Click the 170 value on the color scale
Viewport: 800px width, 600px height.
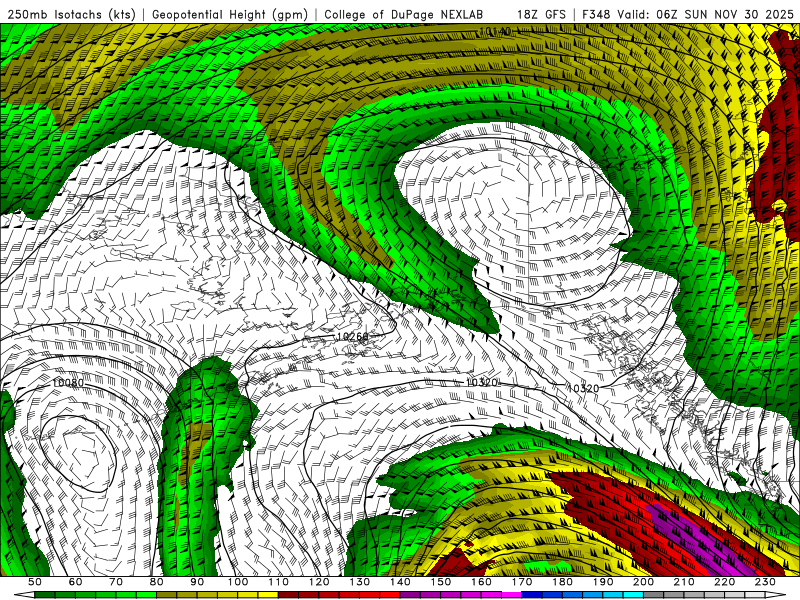coord(522,582)
